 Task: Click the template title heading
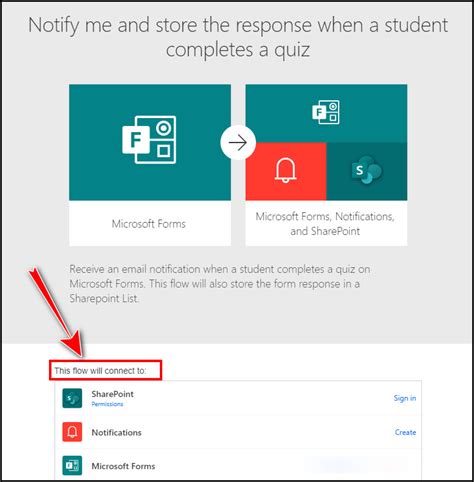click(x=238, y=37)
